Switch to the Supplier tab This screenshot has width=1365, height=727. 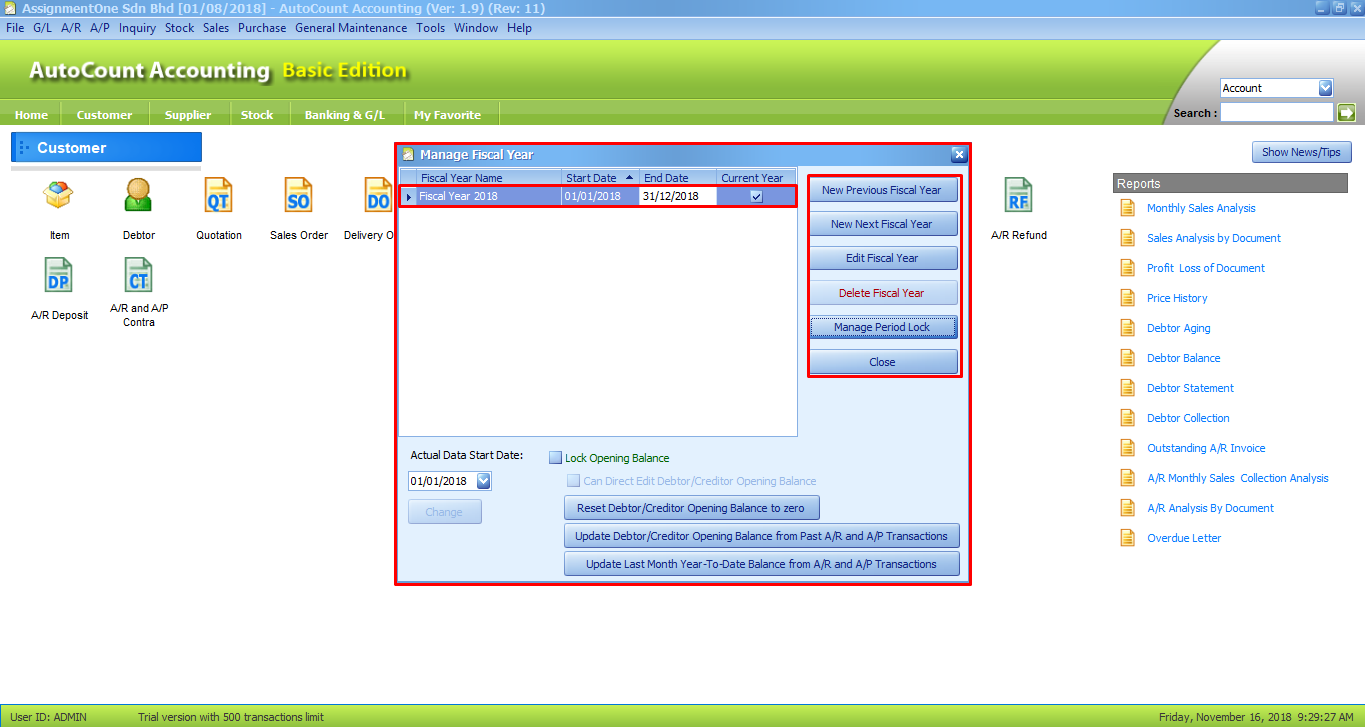[x=188, y=115]
